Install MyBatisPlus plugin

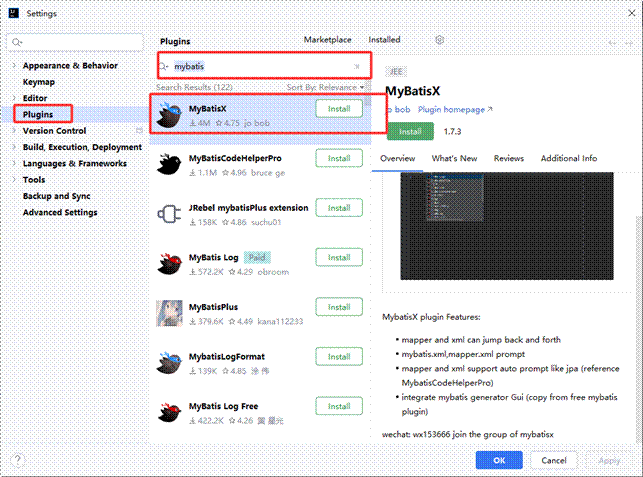[x=339, y=307]
